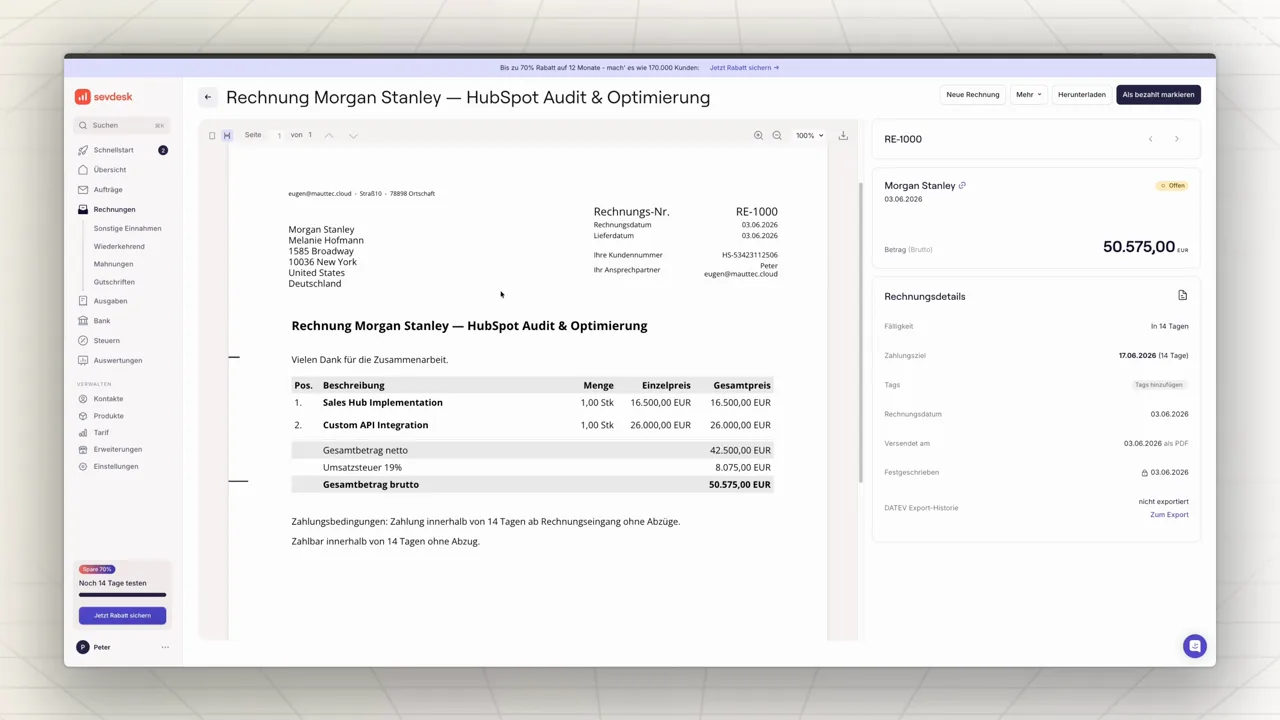Click the Auswertungen chart icon
This screenshot has width=1280, height=720.
pos(83,360)
